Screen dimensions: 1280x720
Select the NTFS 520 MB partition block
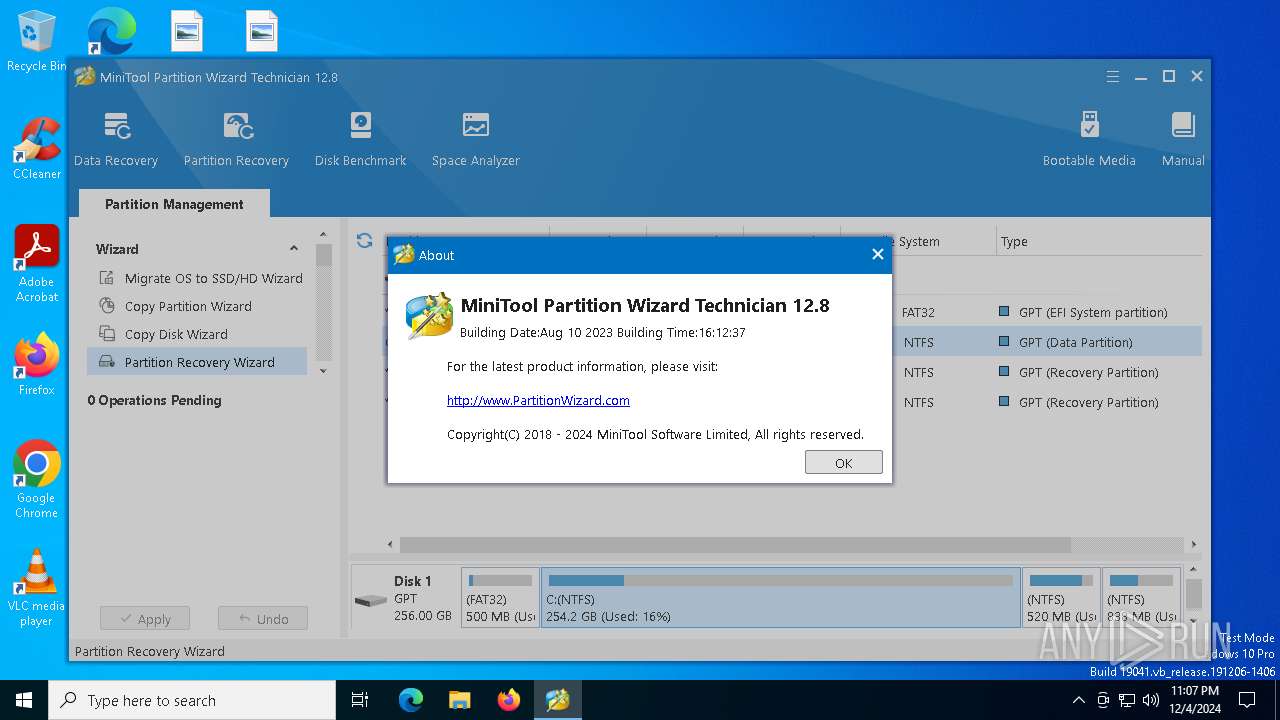(x=1061, y=598)
